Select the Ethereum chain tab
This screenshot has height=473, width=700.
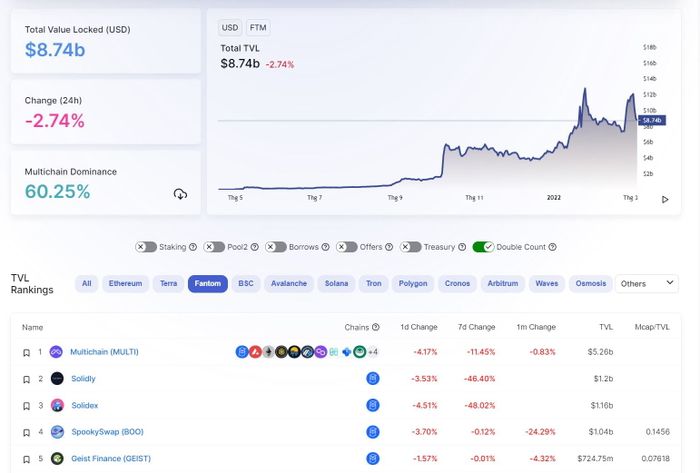click(125, 284)
